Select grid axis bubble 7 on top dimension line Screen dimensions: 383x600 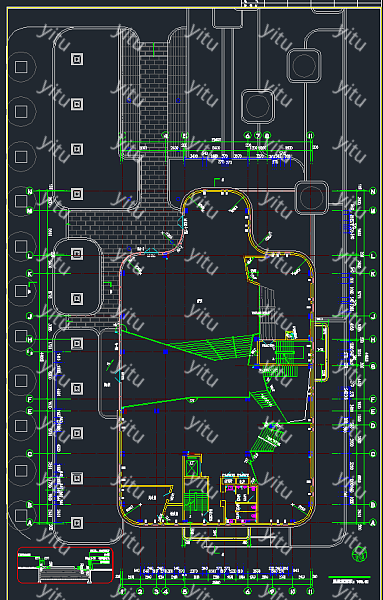pyautogui.click(x=258, y=135)
